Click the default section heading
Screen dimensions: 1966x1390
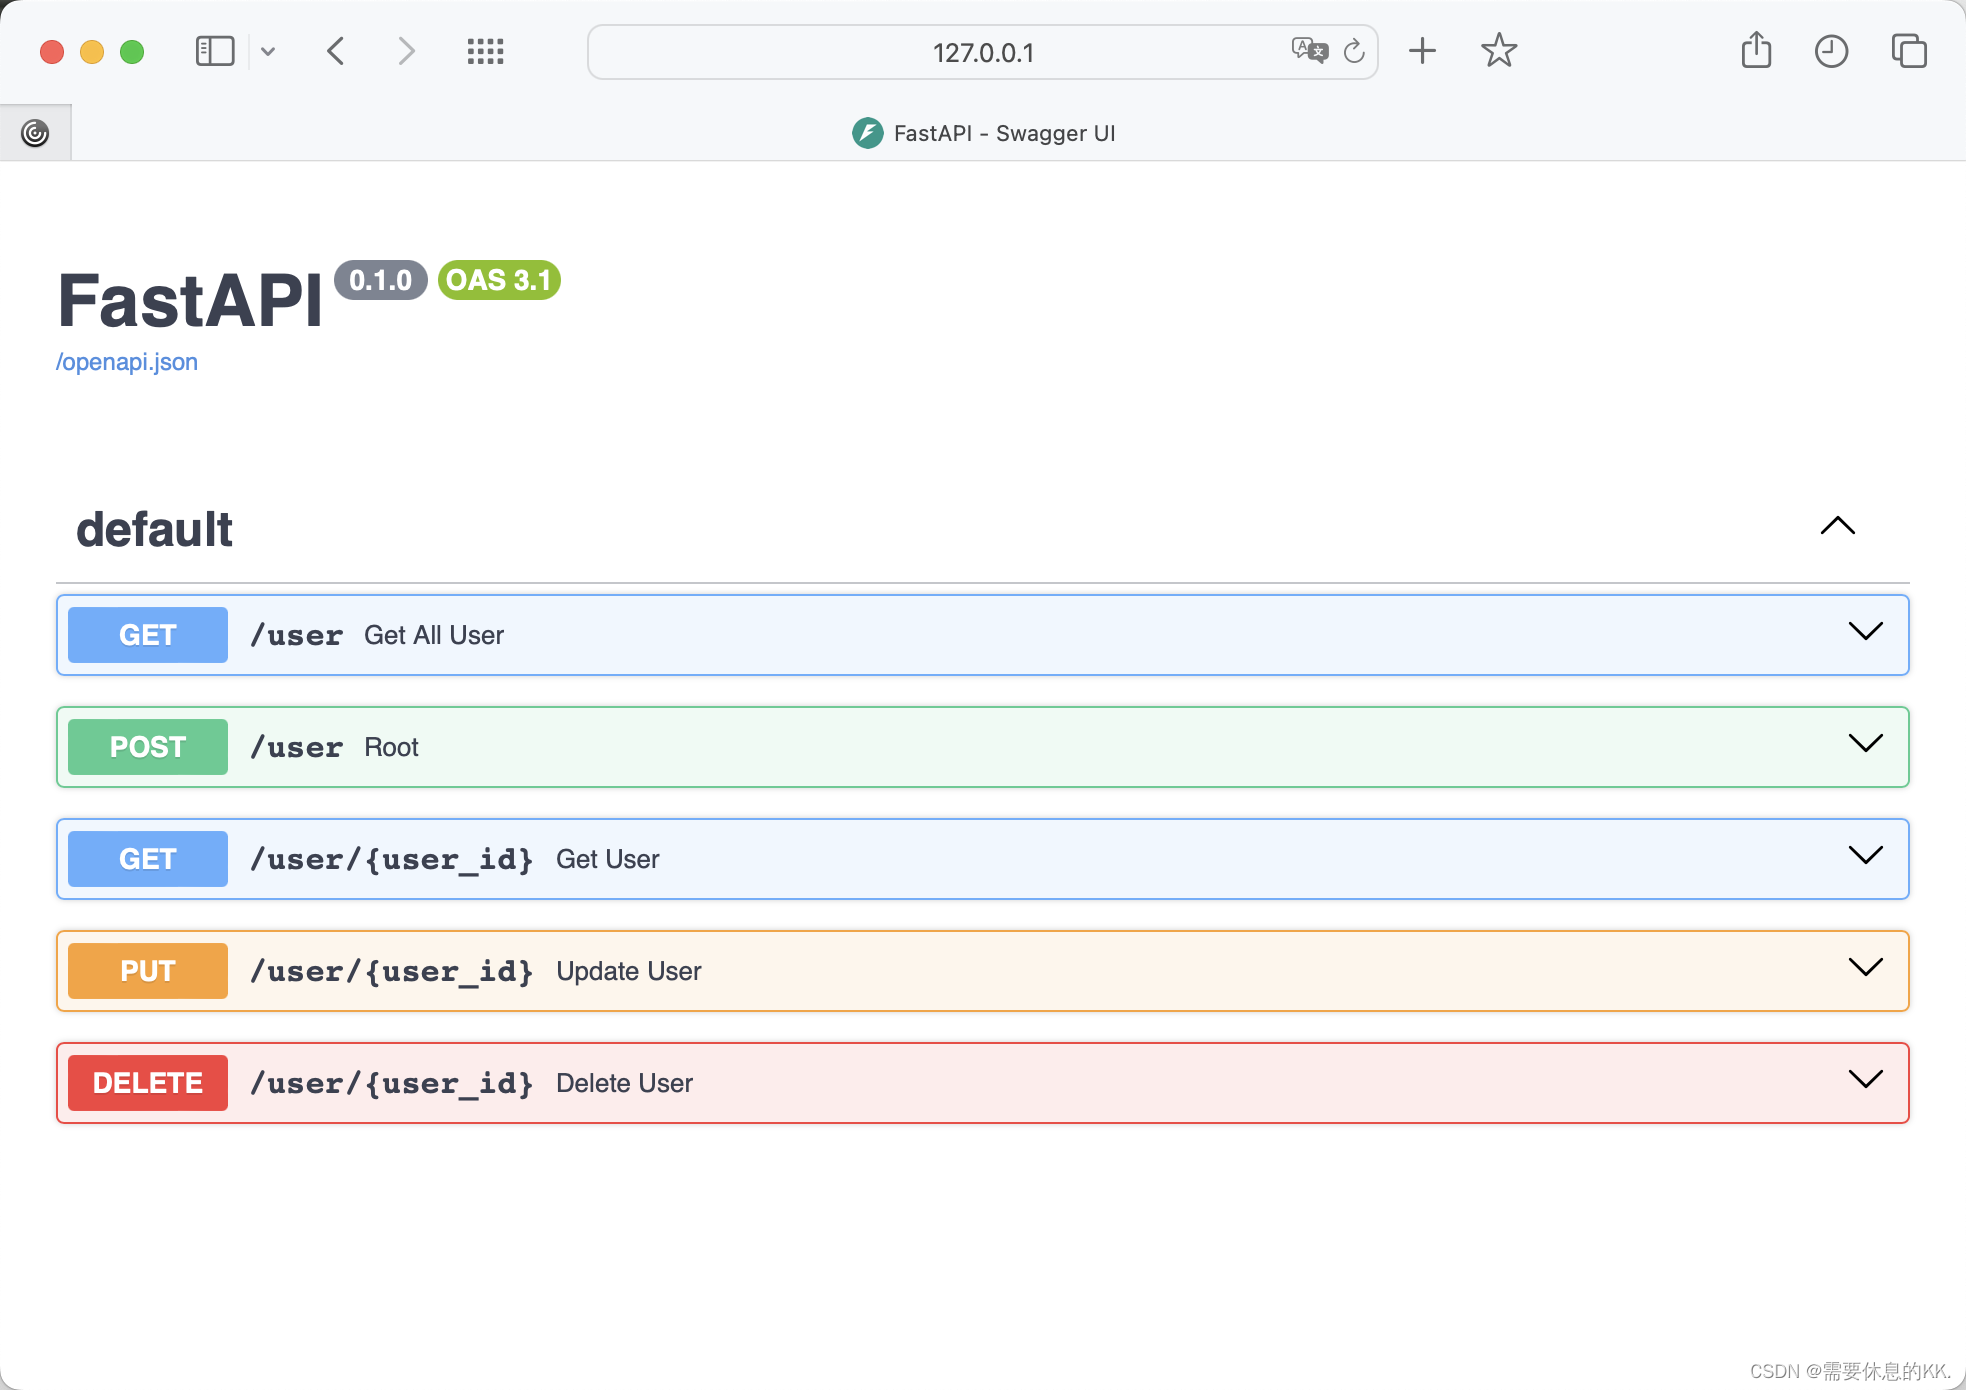tap(154, 529)
